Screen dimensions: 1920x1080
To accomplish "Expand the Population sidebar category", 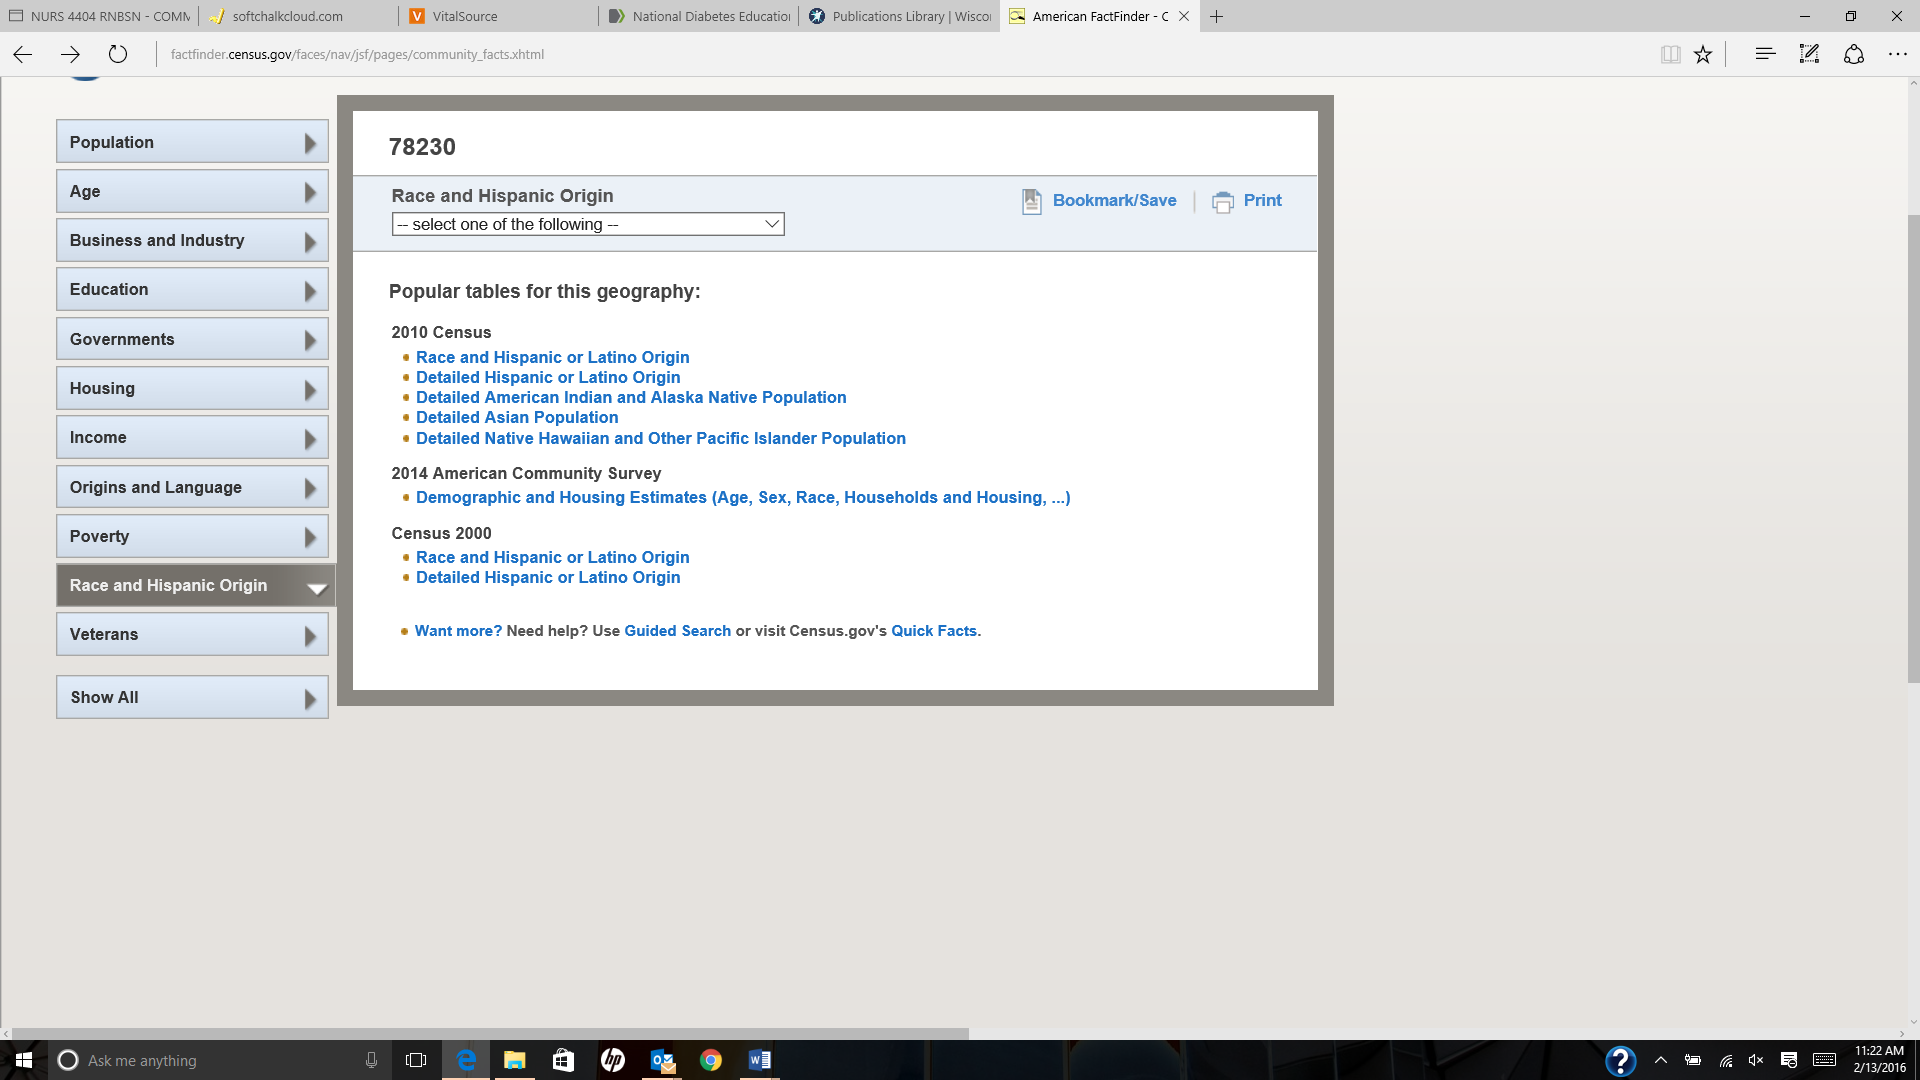I will pos(192,142).
